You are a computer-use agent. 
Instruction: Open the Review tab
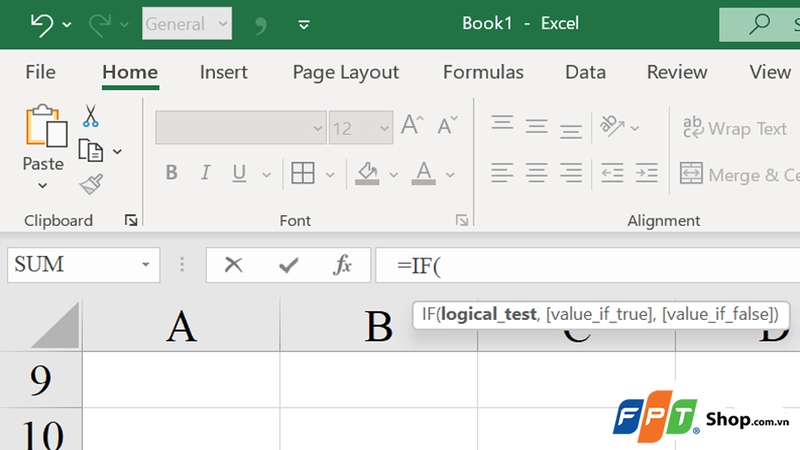point(677,72)
